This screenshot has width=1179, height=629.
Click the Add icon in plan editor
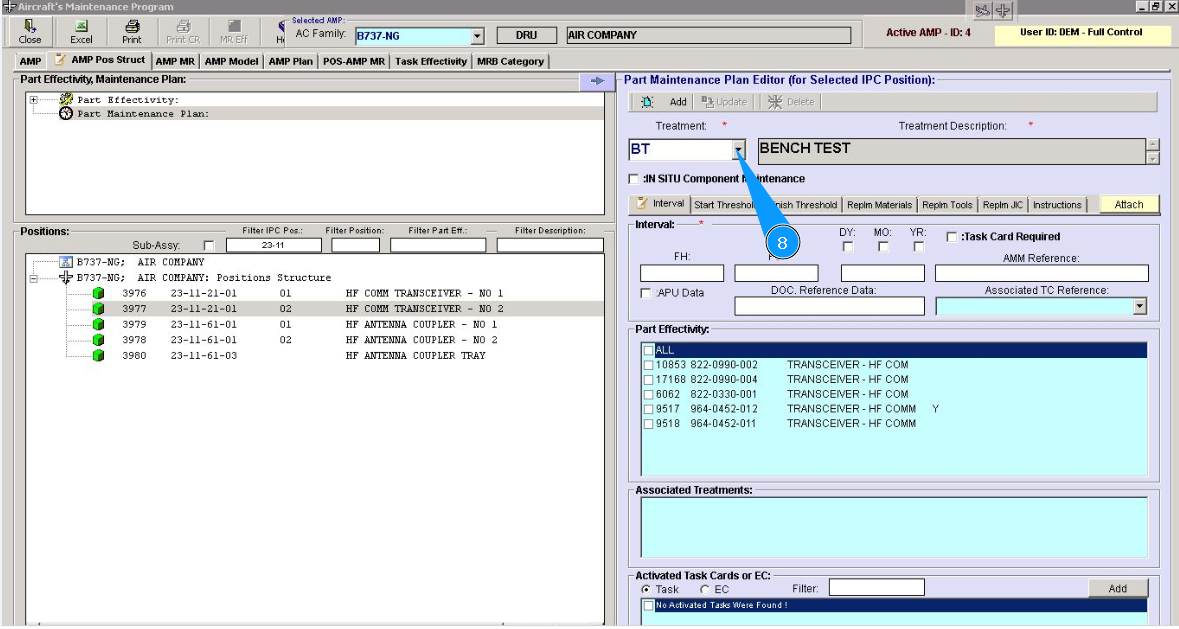[648, 102]
